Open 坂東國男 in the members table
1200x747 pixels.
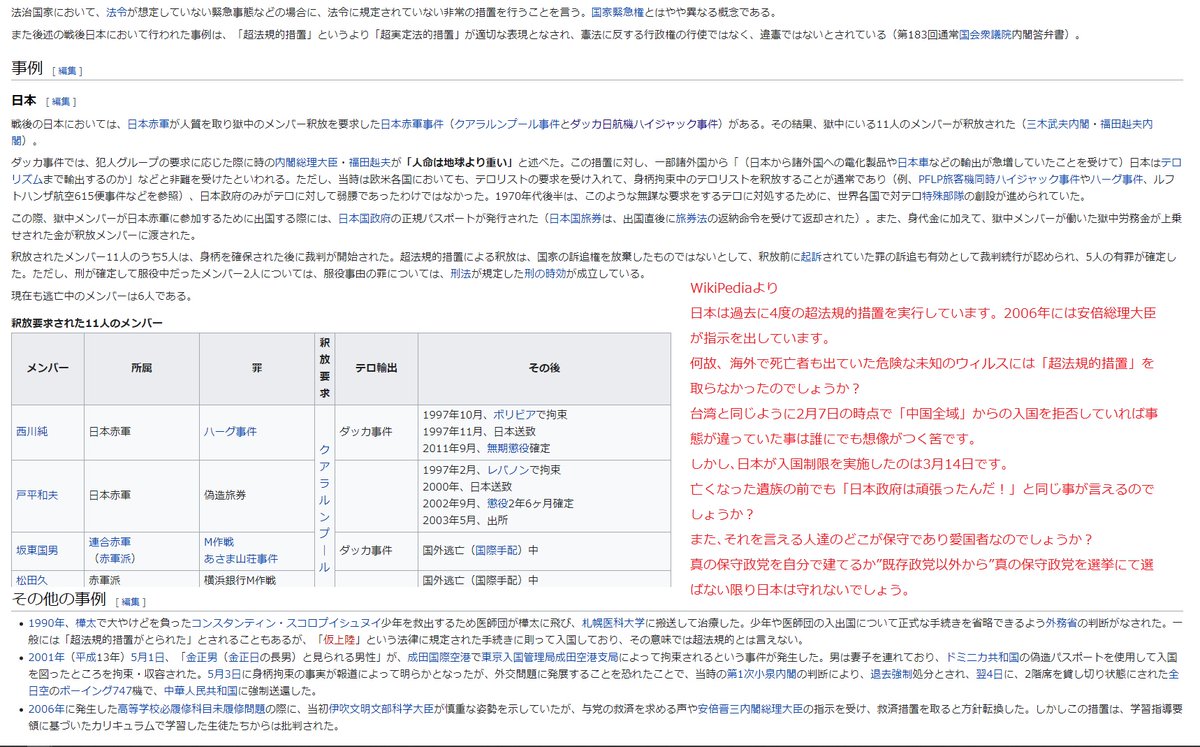pyautogui.click(x=37, y=550)
